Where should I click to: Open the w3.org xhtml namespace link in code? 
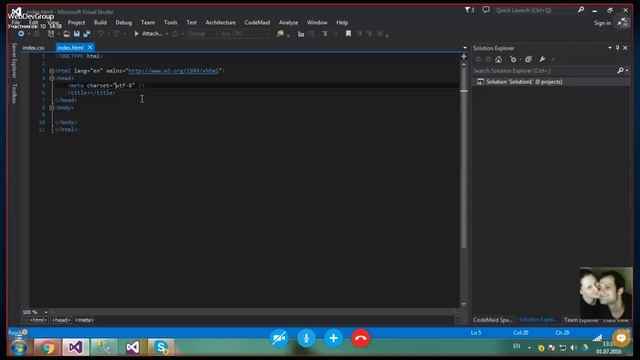(174, 71)
